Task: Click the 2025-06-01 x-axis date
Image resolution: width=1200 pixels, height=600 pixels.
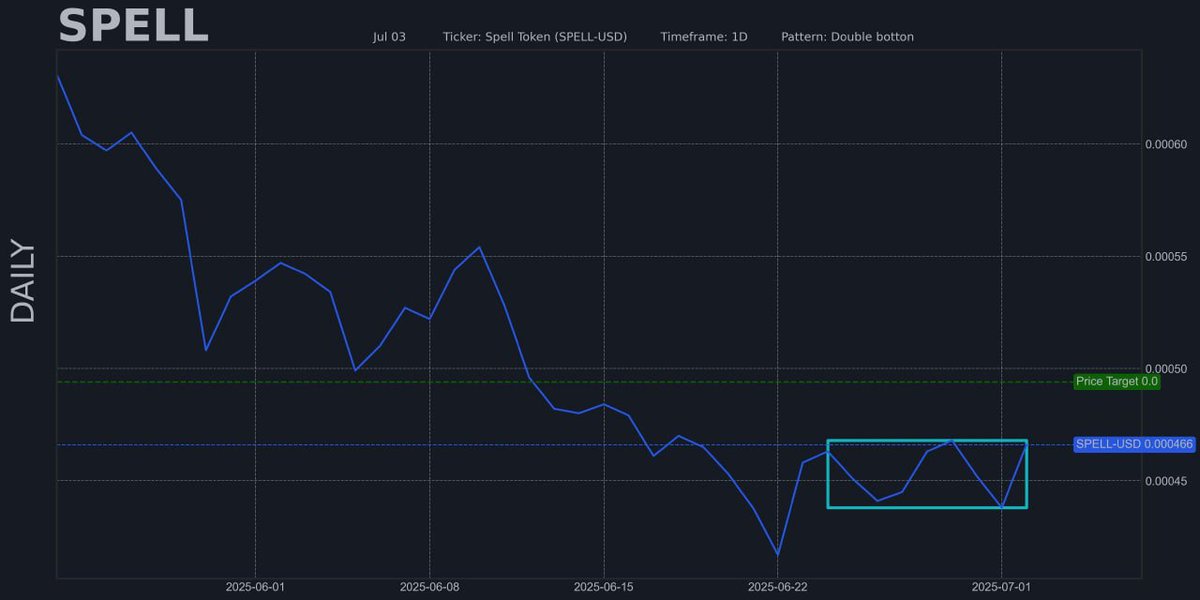Action: click(x=255, y=587)
